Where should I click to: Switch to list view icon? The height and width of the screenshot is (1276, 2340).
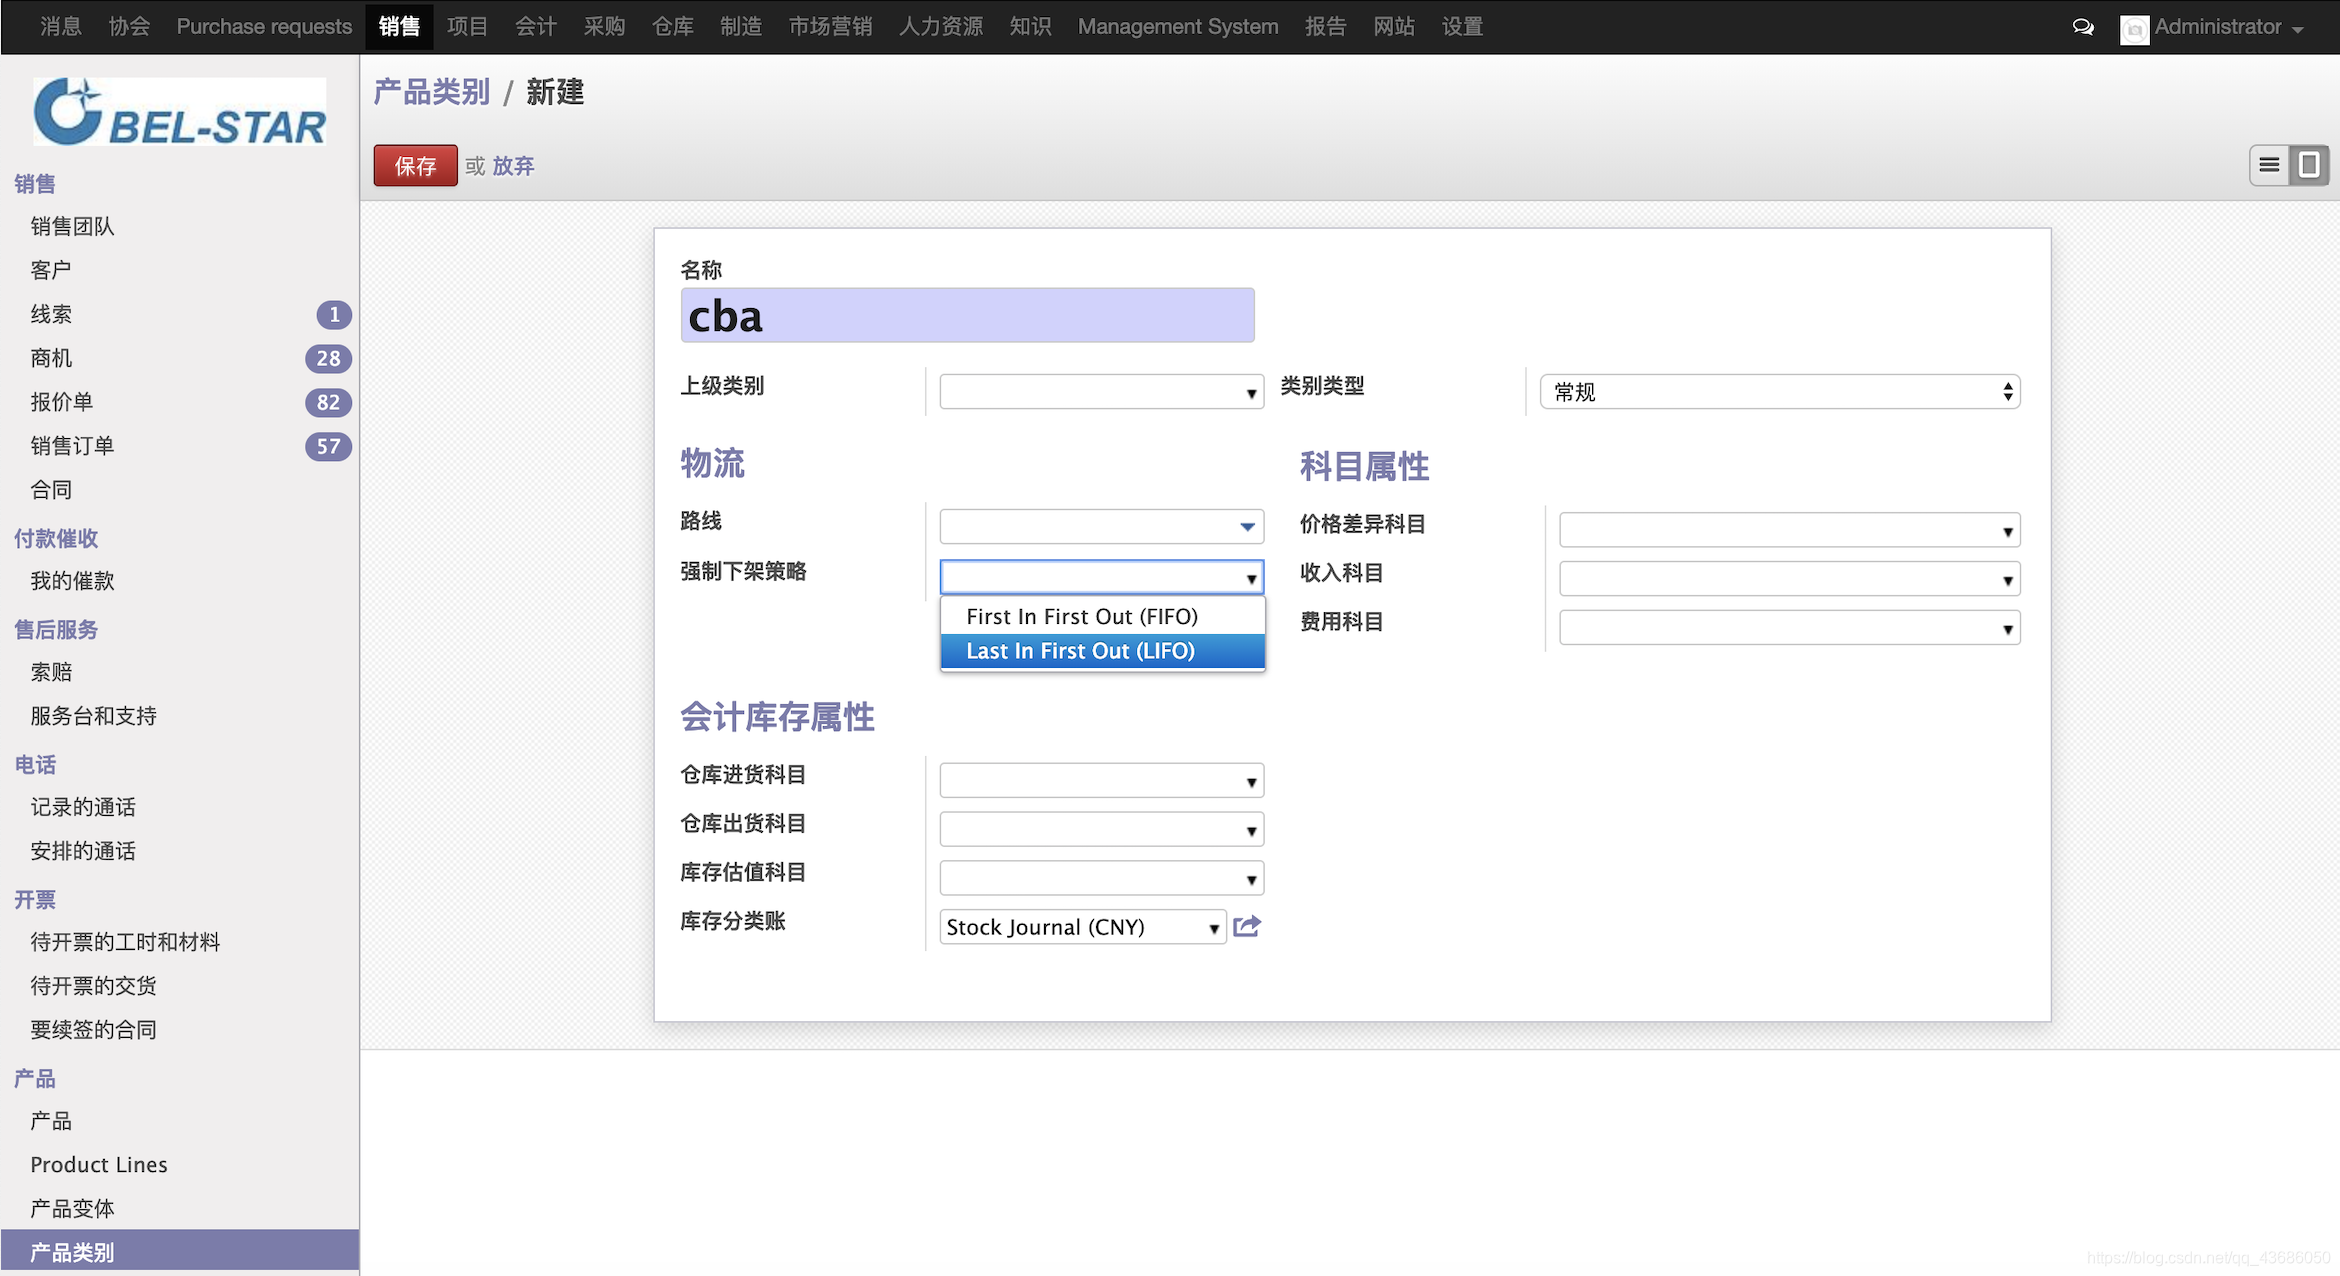[x=2269, y=165]
